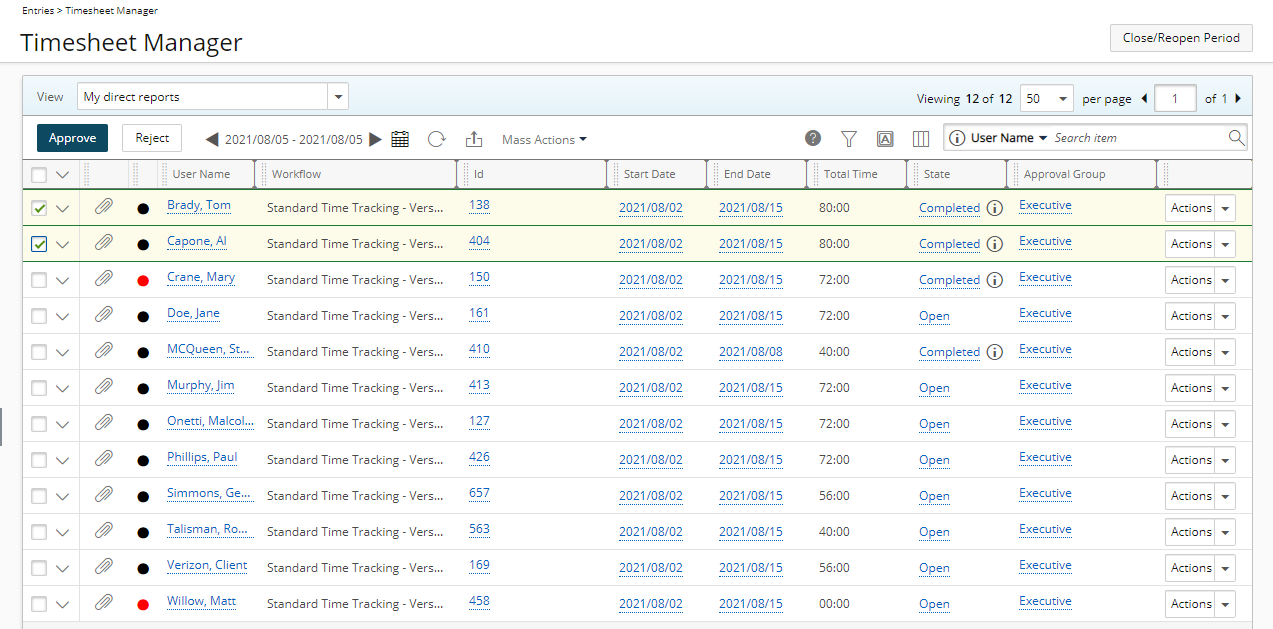Open the help question mark icon
The image size is (1273, 629).
(813, 138)
